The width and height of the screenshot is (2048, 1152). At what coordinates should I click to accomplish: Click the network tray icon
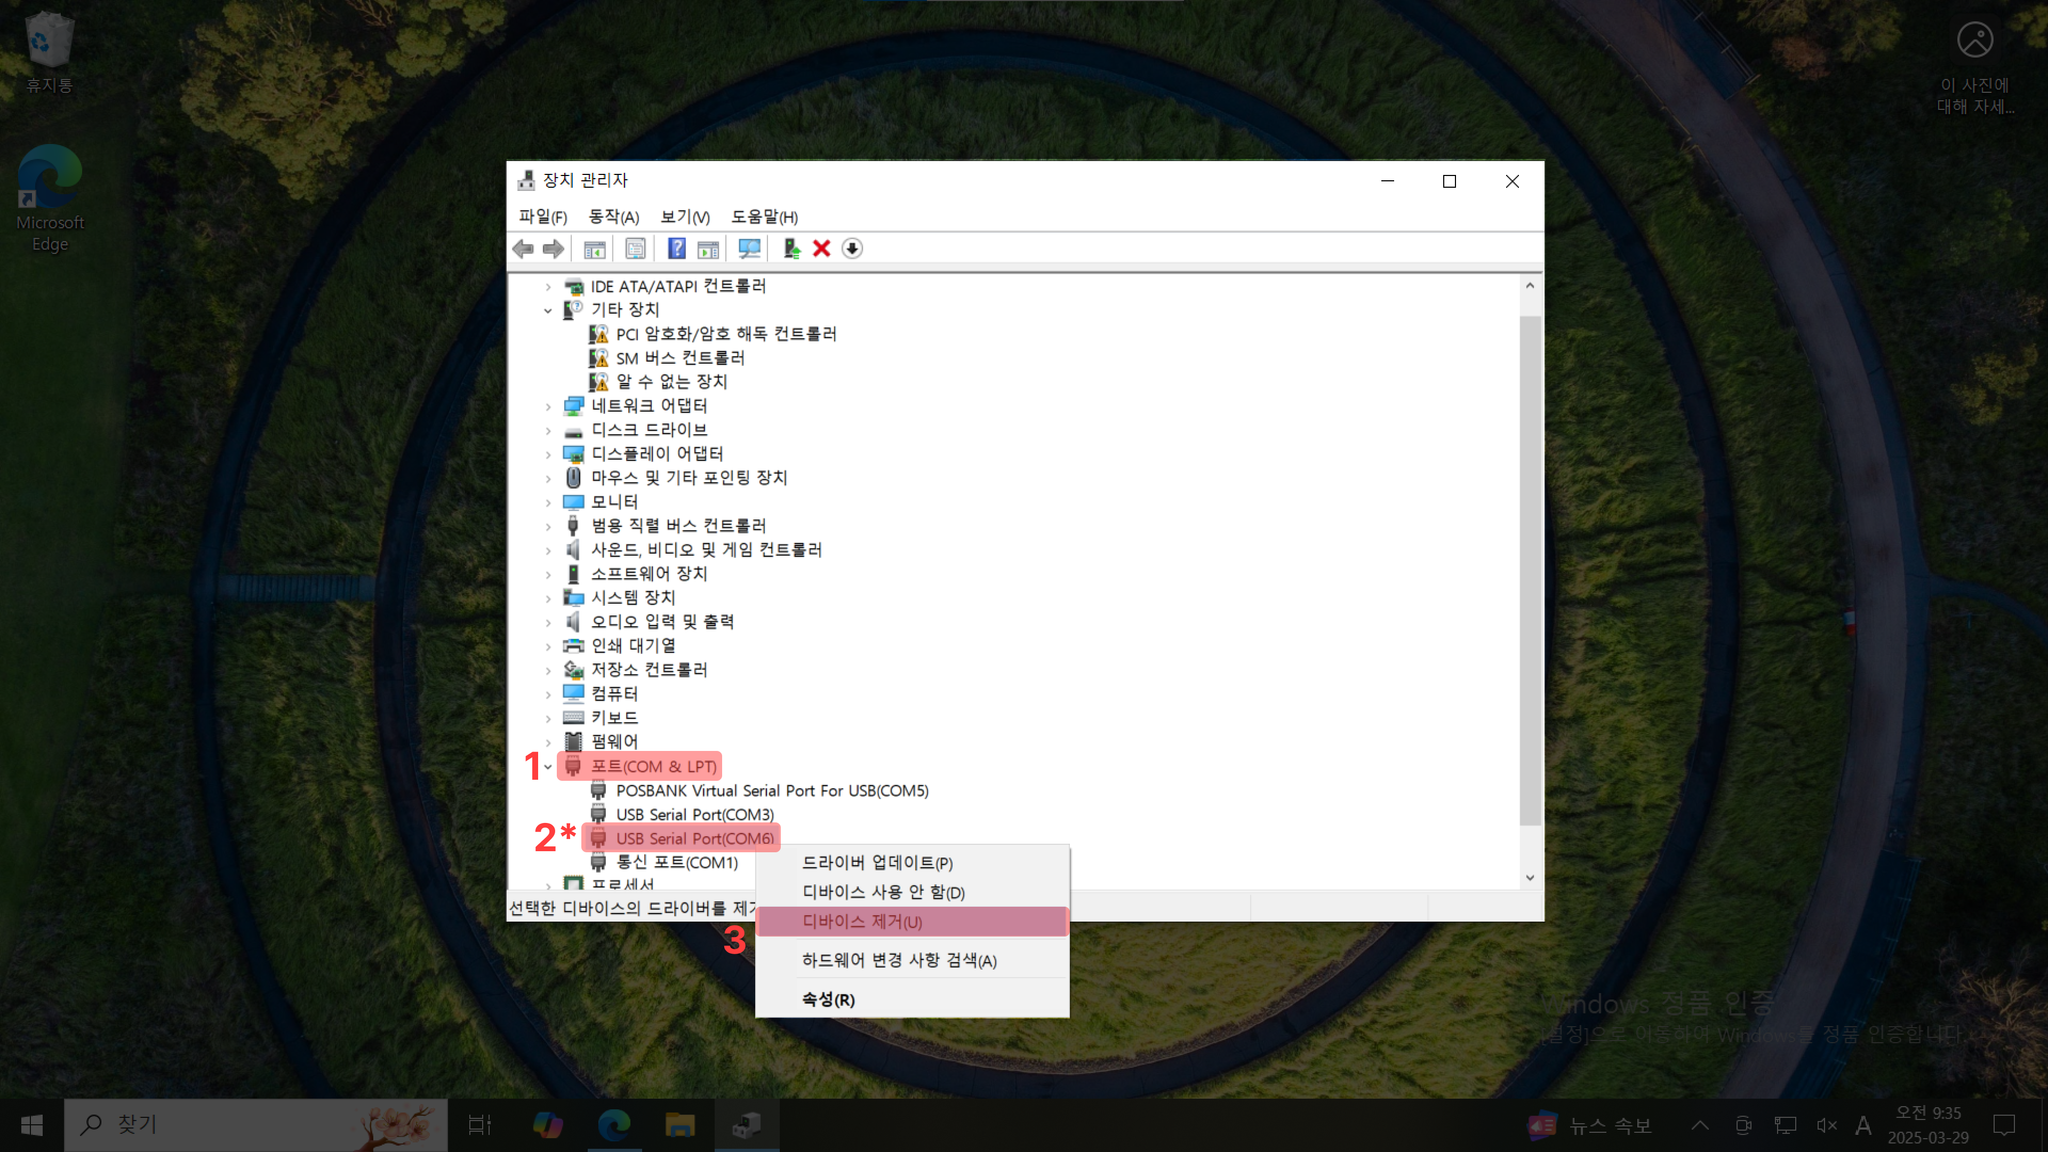coord(1785,1125)
